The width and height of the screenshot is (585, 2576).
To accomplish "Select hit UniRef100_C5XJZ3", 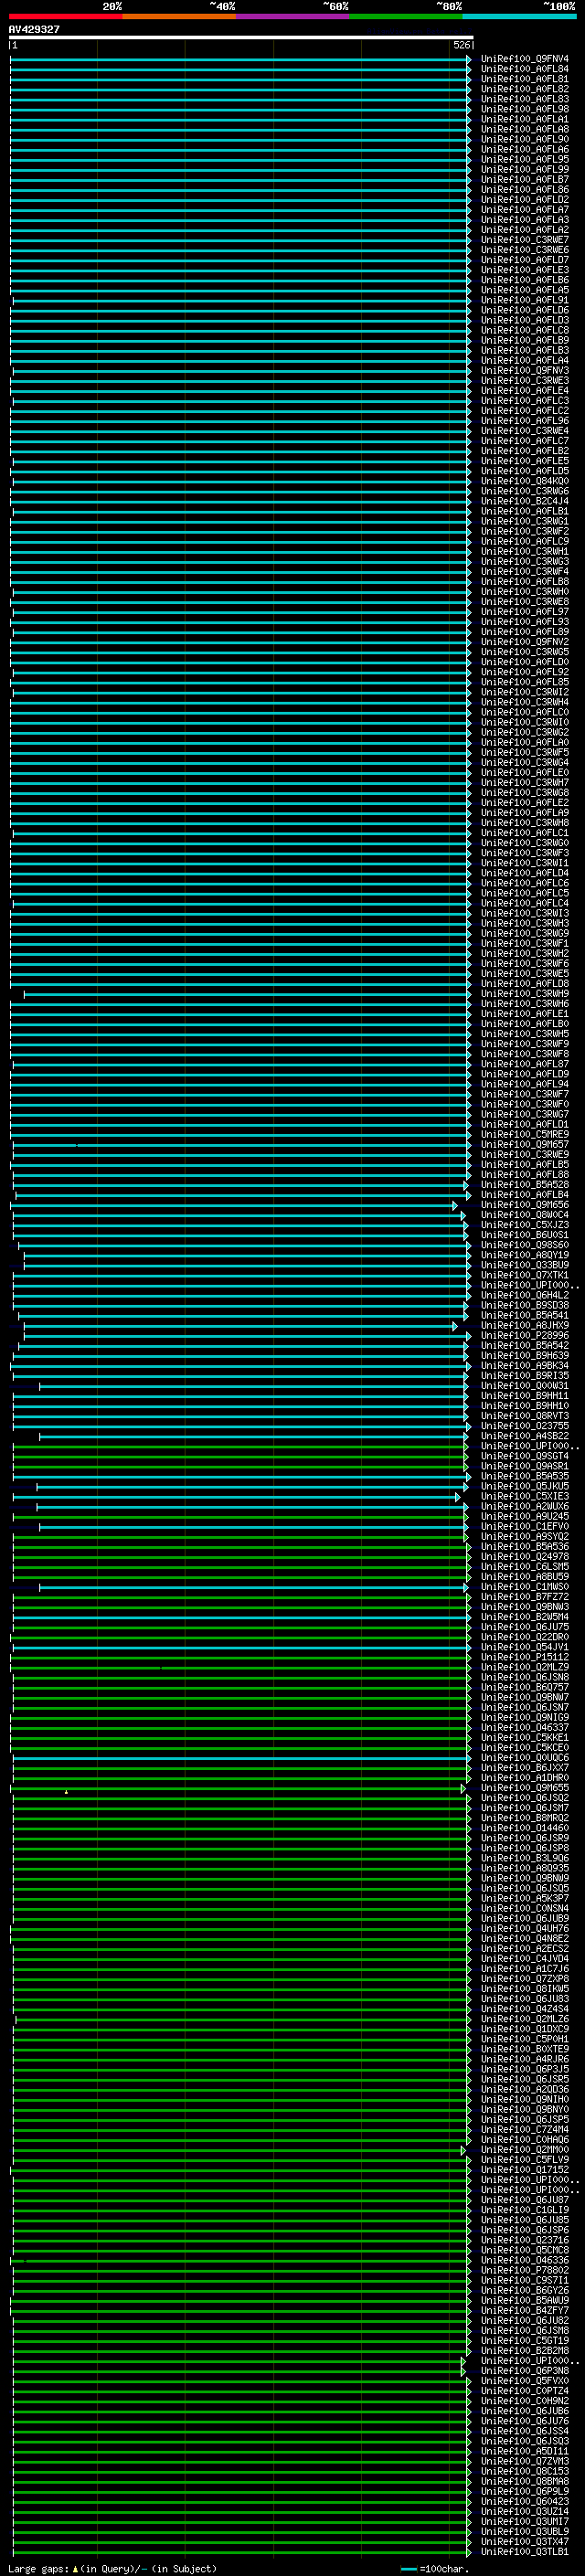I will pos(525,1225).
